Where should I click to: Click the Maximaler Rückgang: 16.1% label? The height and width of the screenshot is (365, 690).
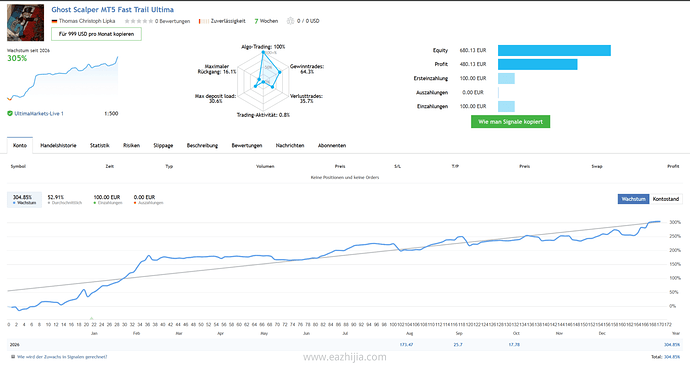point(217,69)
